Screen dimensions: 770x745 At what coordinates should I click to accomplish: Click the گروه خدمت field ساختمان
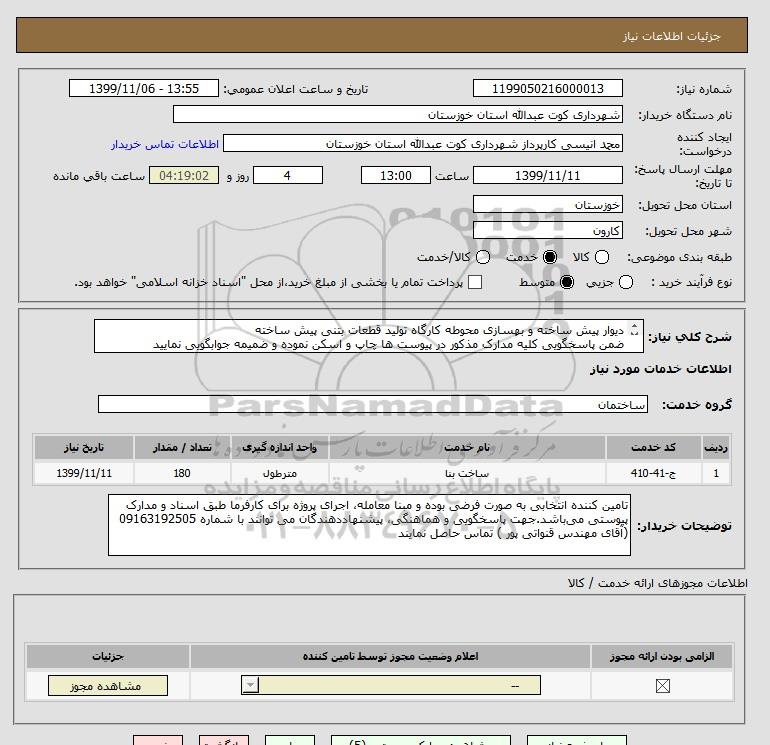coord(373,405)
